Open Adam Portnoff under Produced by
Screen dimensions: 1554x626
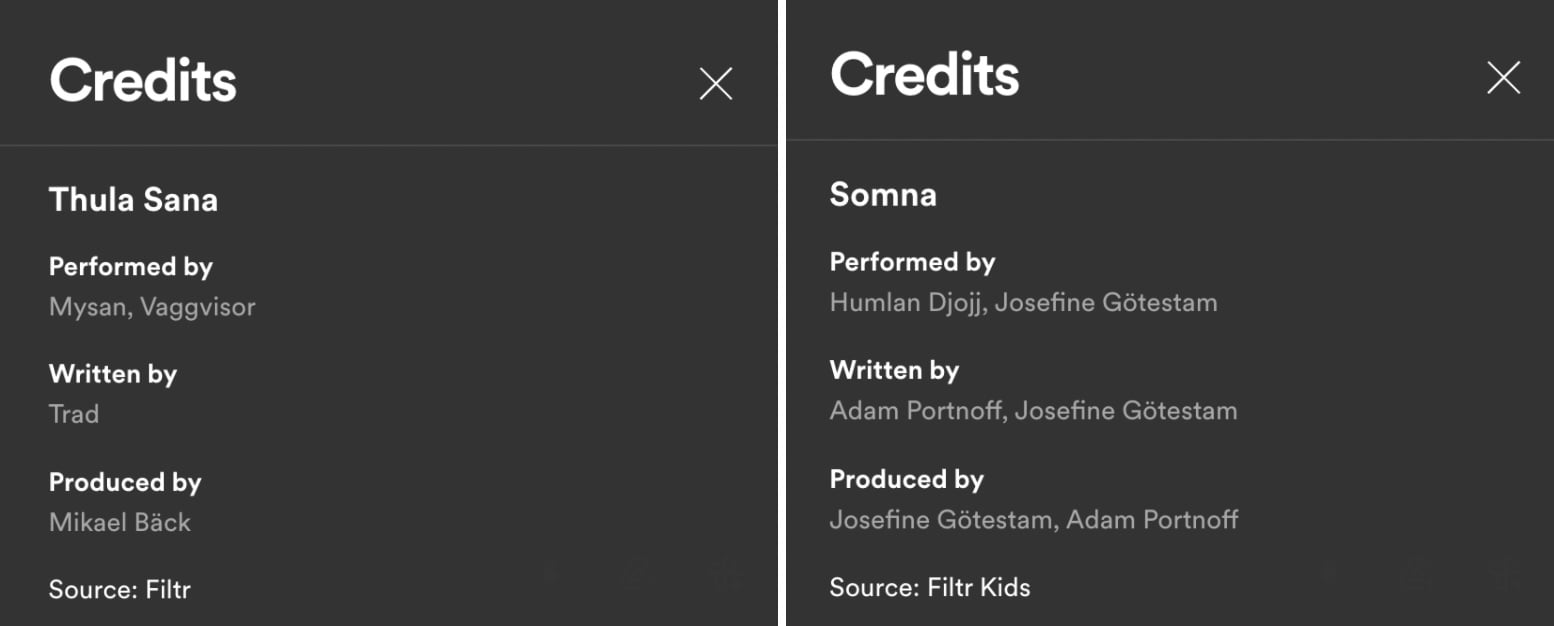click(1152, 520)
